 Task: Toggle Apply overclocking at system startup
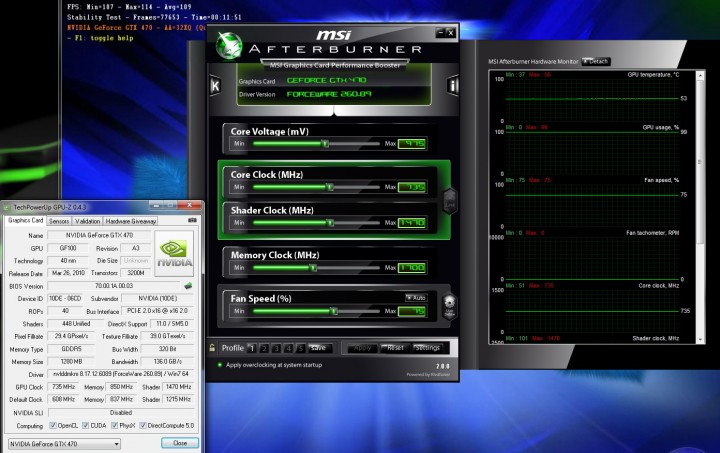click(x=219, y=365)
